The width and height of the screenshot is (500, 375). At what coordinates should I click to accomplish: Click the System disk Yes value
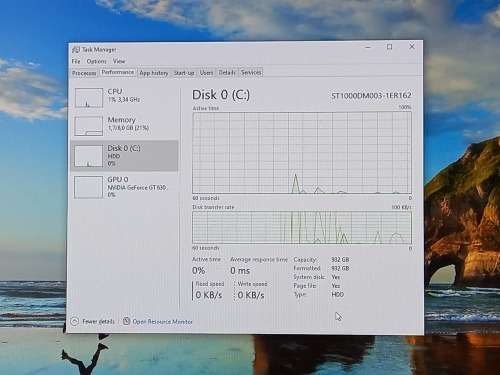[336, 277]
